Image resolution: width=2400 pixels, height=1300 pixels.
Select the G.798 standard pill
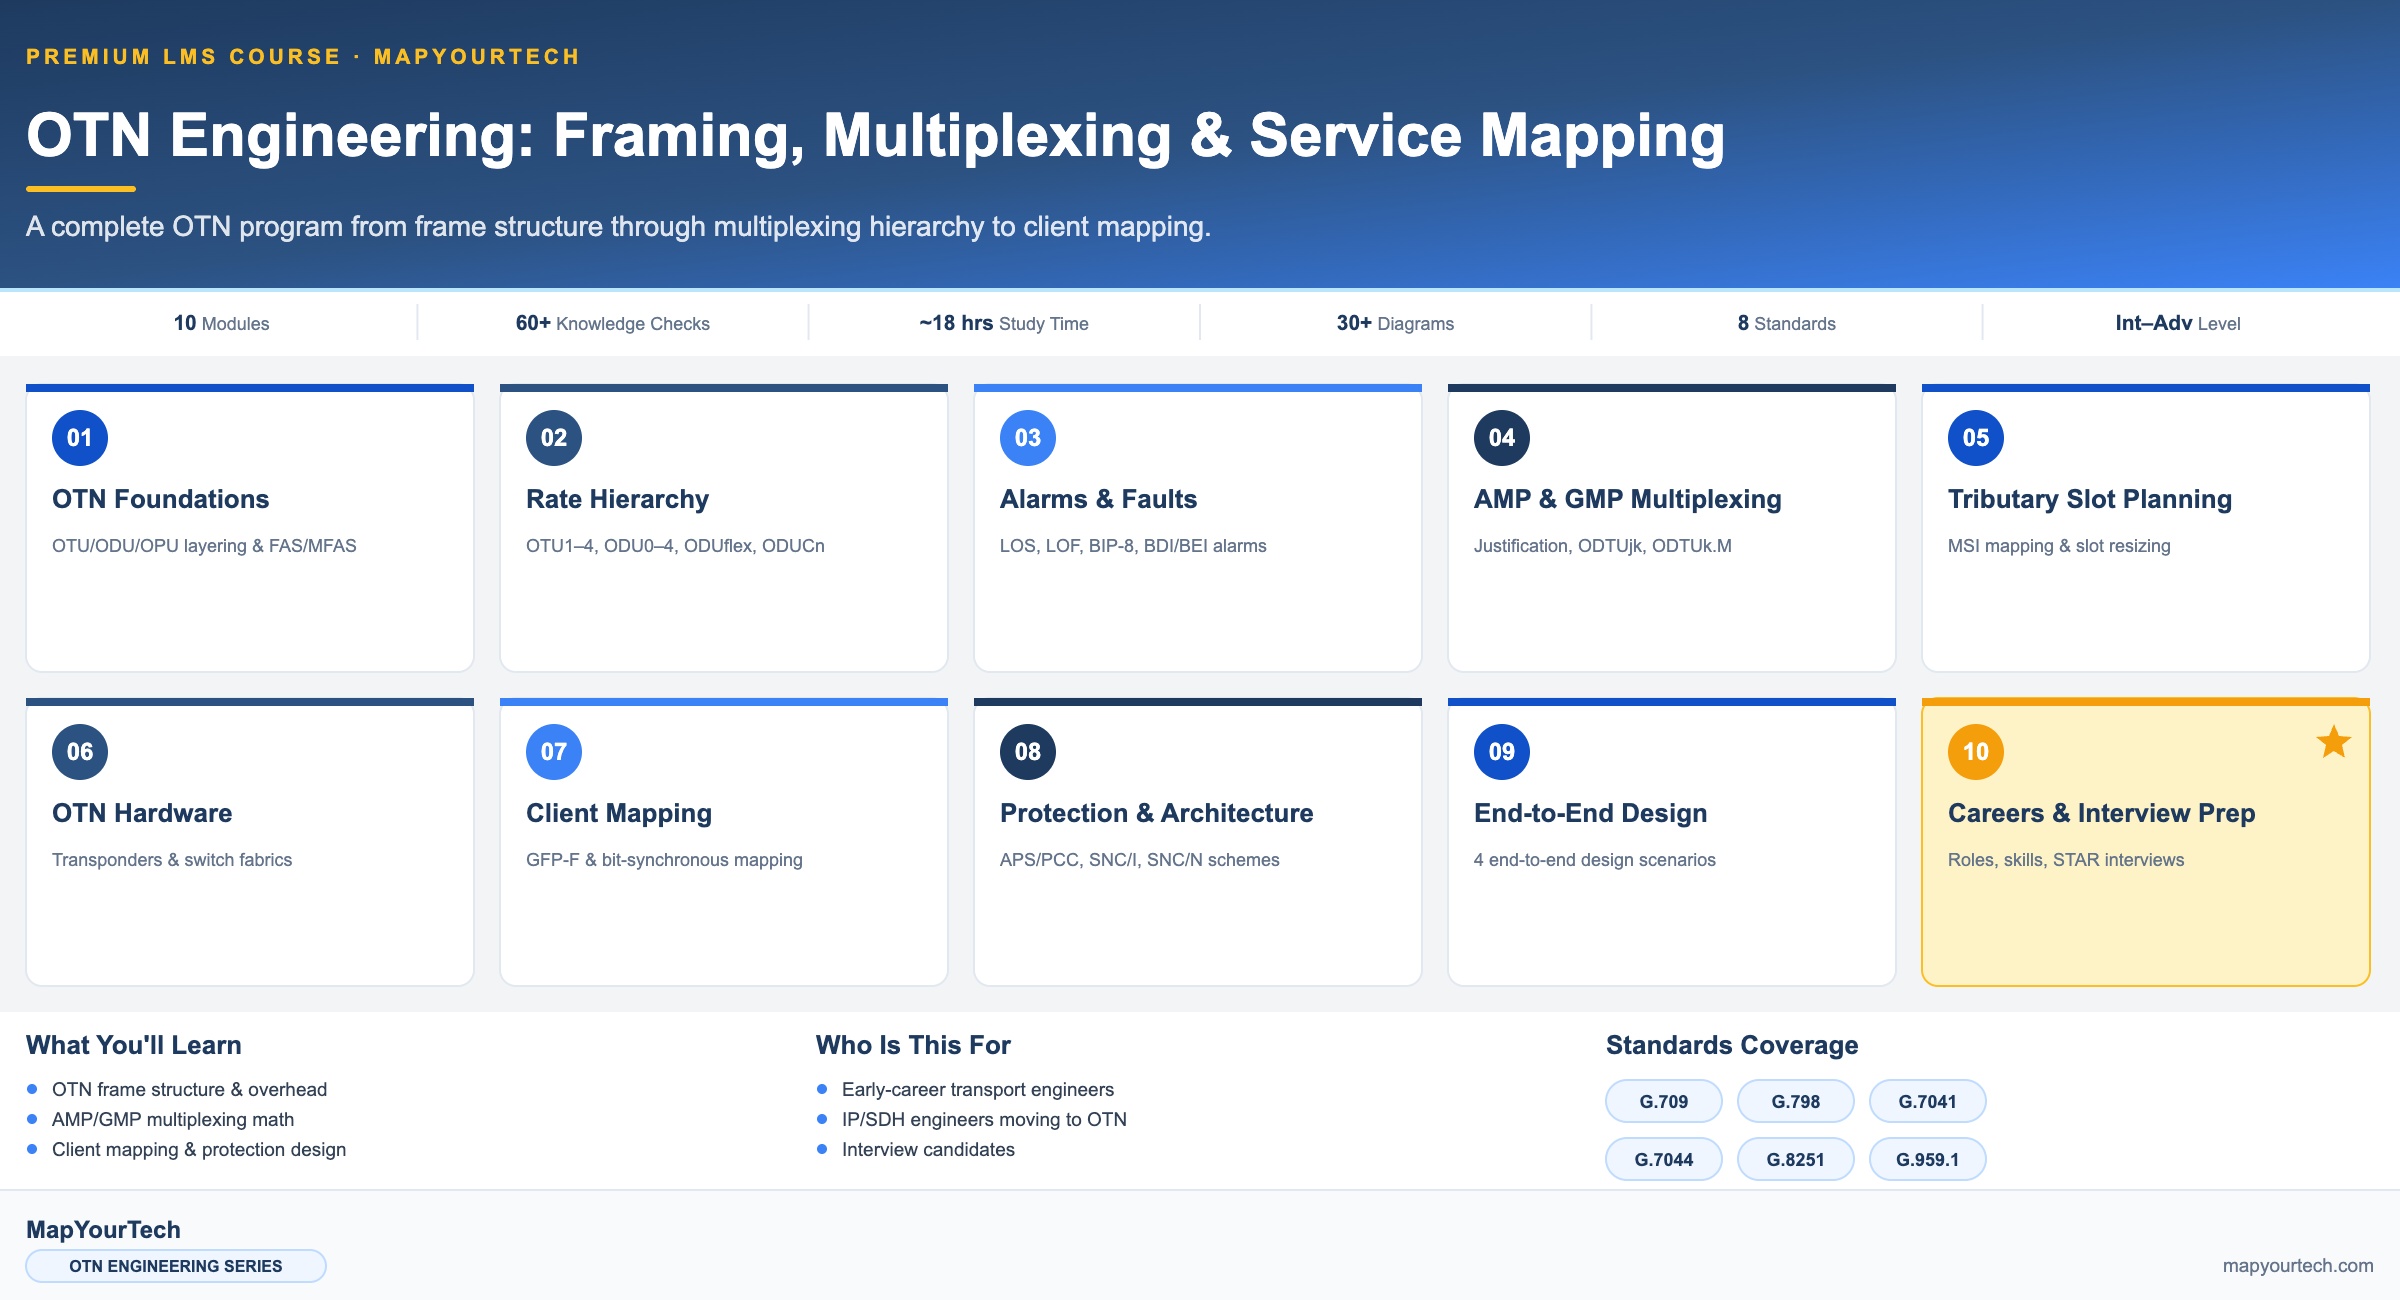coord(1796,1101)
